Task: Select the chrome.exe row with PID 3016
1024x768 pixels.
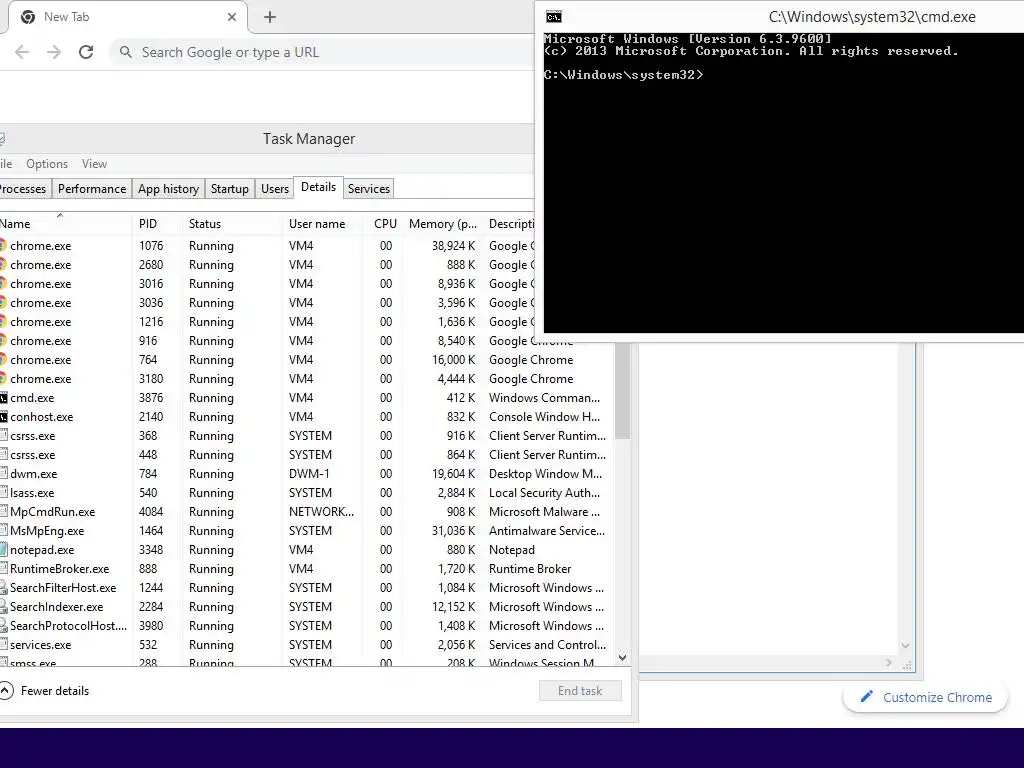Action: [x=267, y=284]
